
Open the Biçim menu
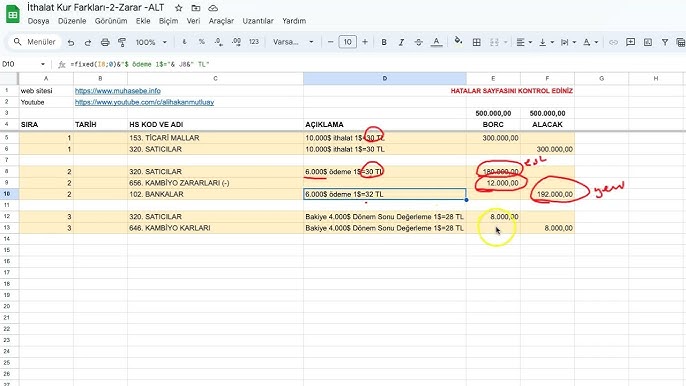[x=168, y=21]
